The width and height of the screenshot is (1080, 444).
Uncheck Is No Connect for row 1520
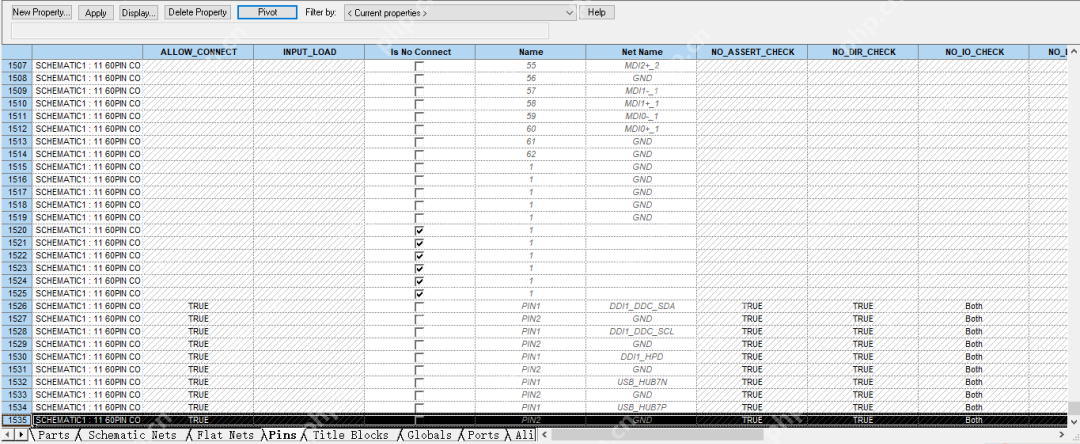(419, 230)
